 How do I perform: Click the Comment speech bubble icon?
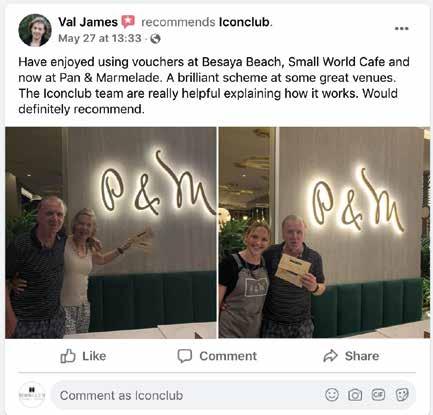pyautogui.click(x=185, y=356)
